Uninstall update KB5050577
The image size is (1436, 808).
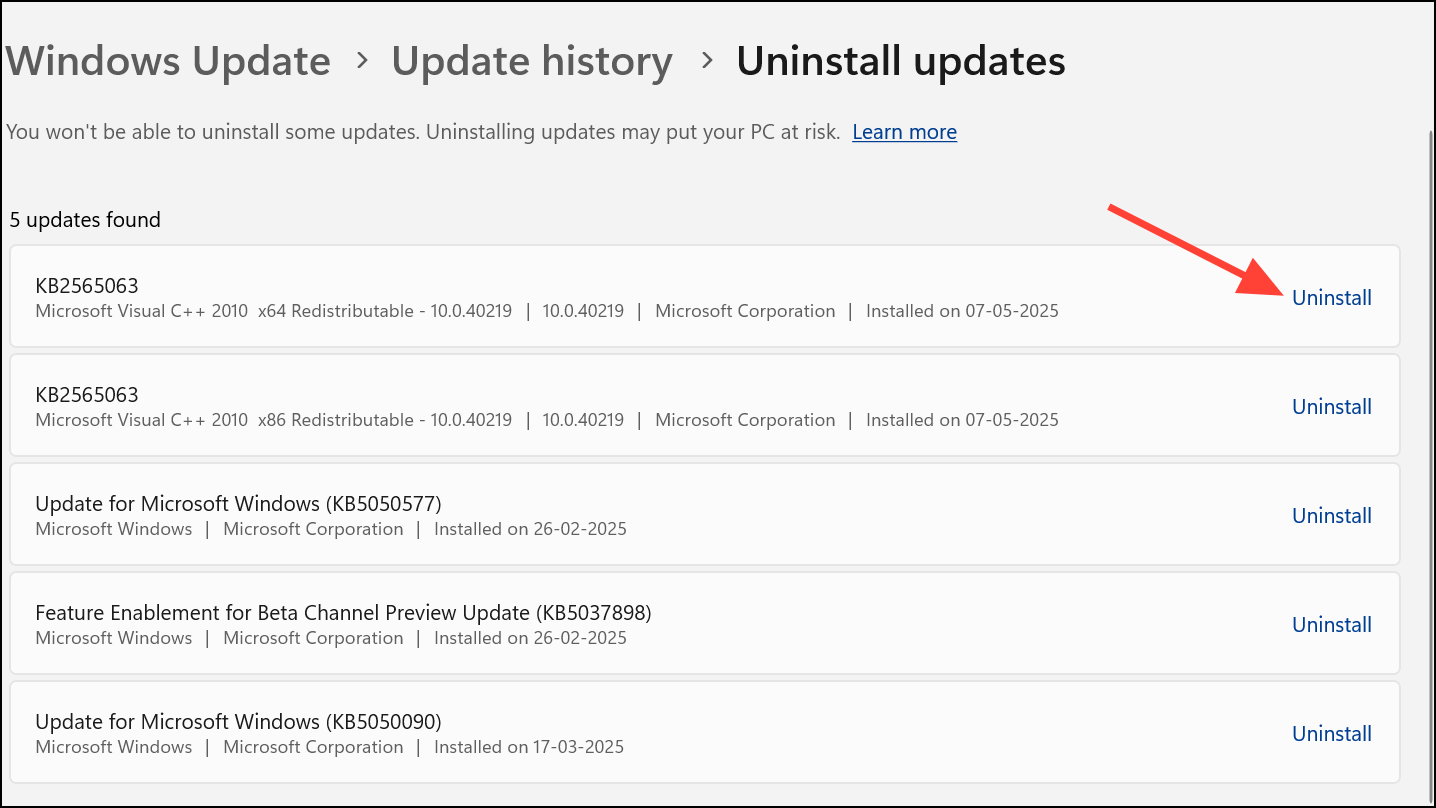coord(1331,515)
